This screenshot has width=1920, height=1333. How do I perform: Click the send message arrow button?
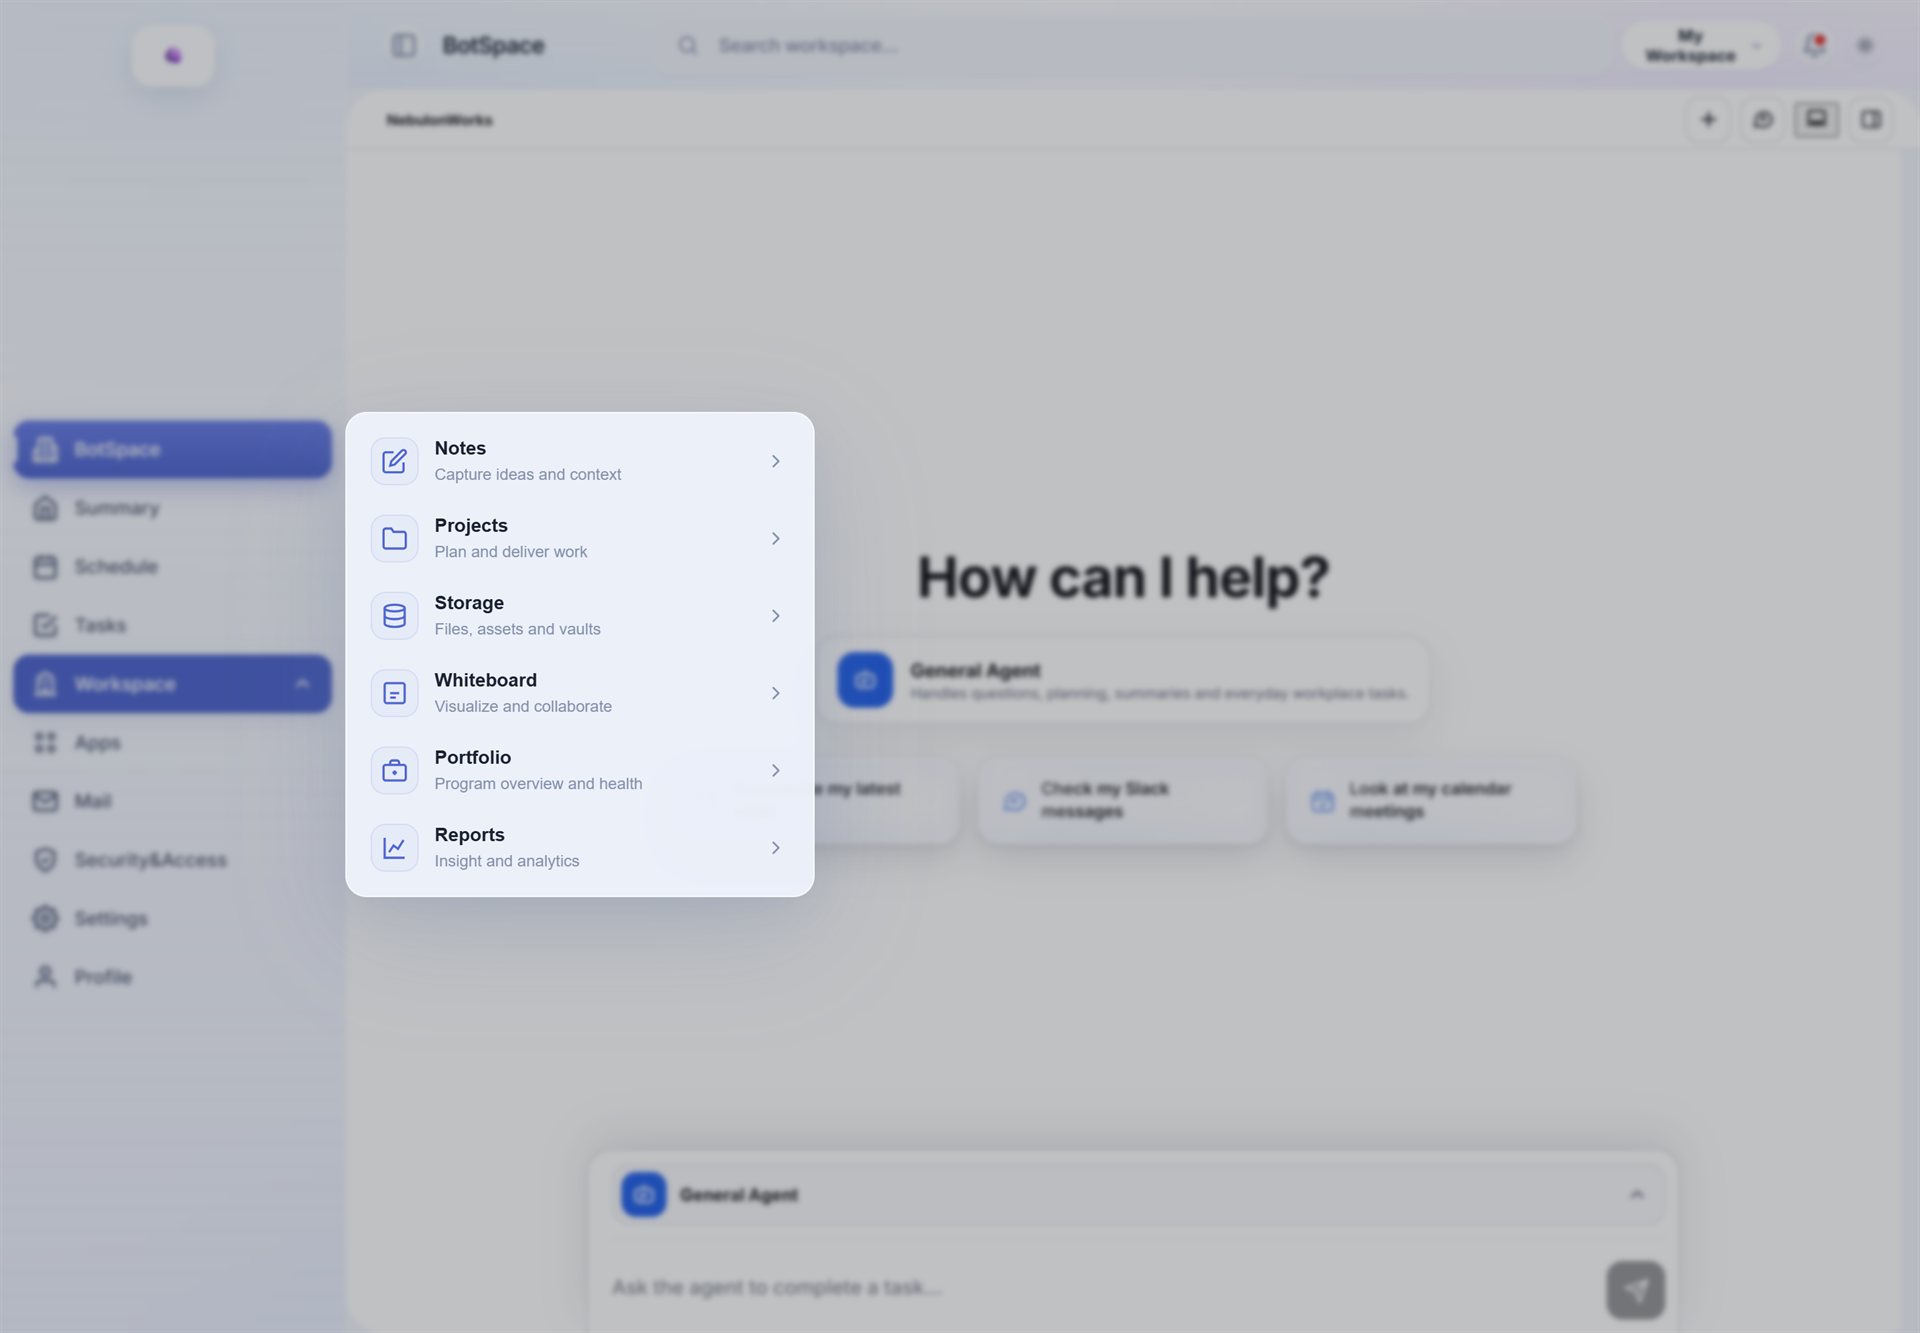tap(1635, 1290)
